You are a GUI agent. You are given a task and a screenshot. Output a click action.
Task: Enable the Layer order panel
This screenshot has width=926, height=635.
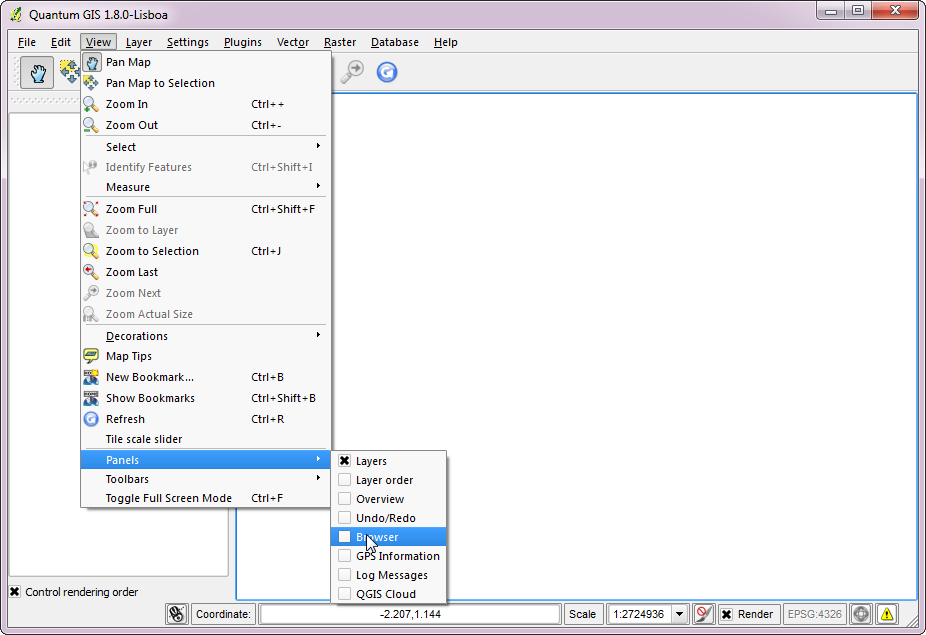click(344, 480)
